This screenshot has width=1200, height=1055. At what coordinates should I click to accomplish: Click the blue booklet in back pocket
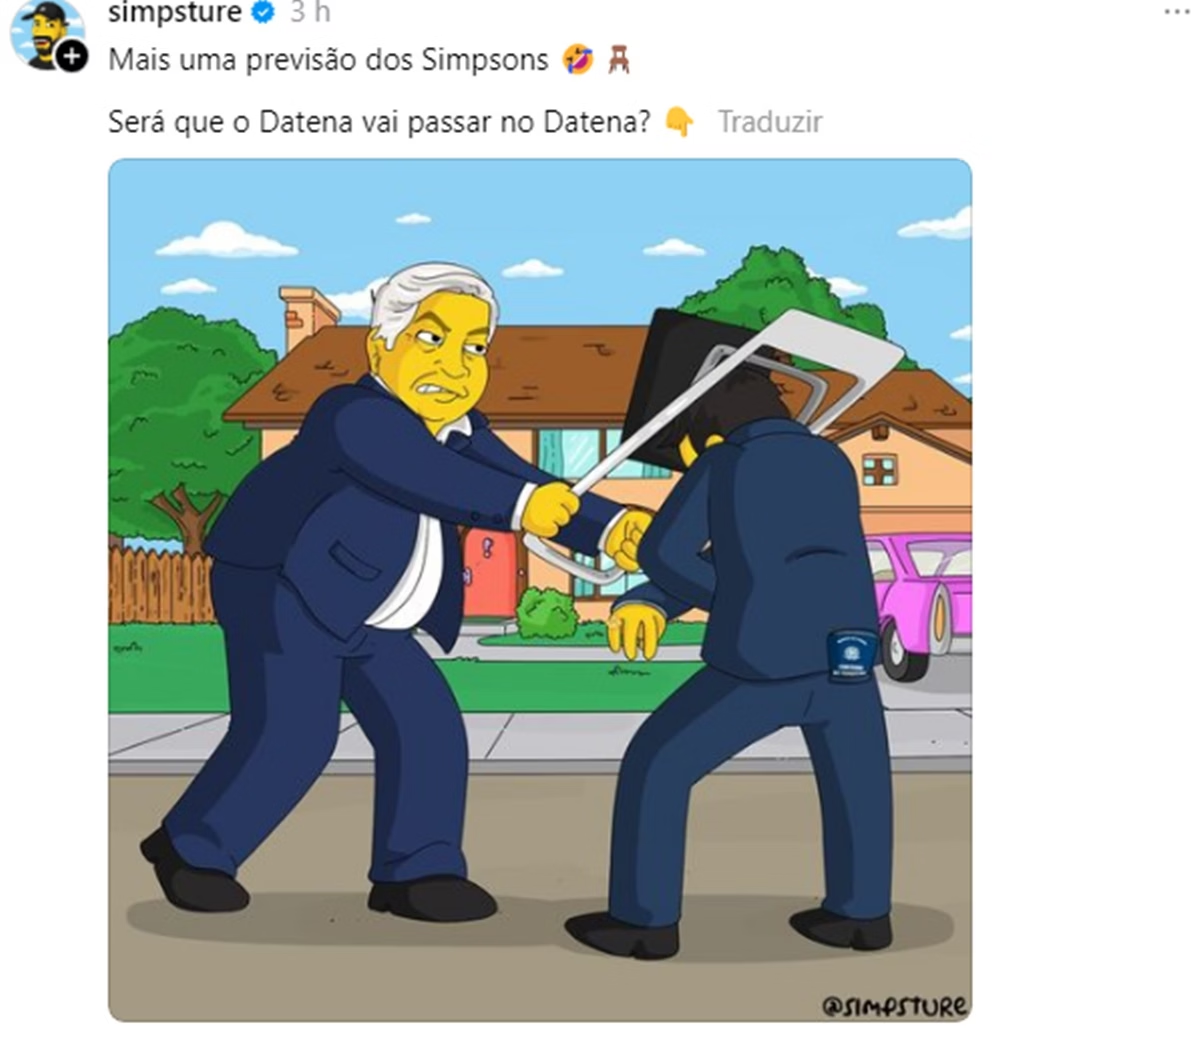[852, 655]
